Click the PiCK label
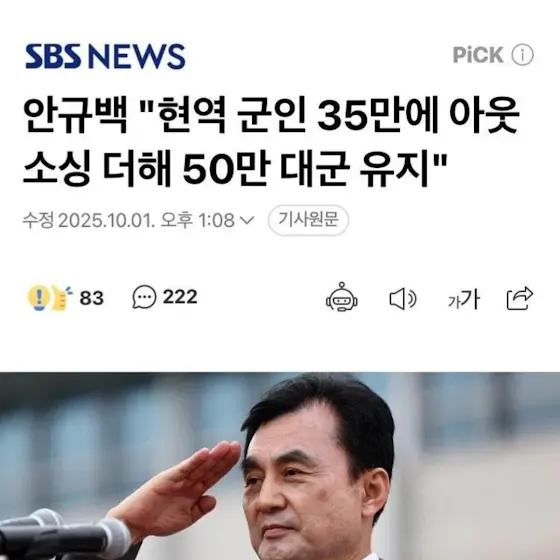 click(x=478, y=55)
